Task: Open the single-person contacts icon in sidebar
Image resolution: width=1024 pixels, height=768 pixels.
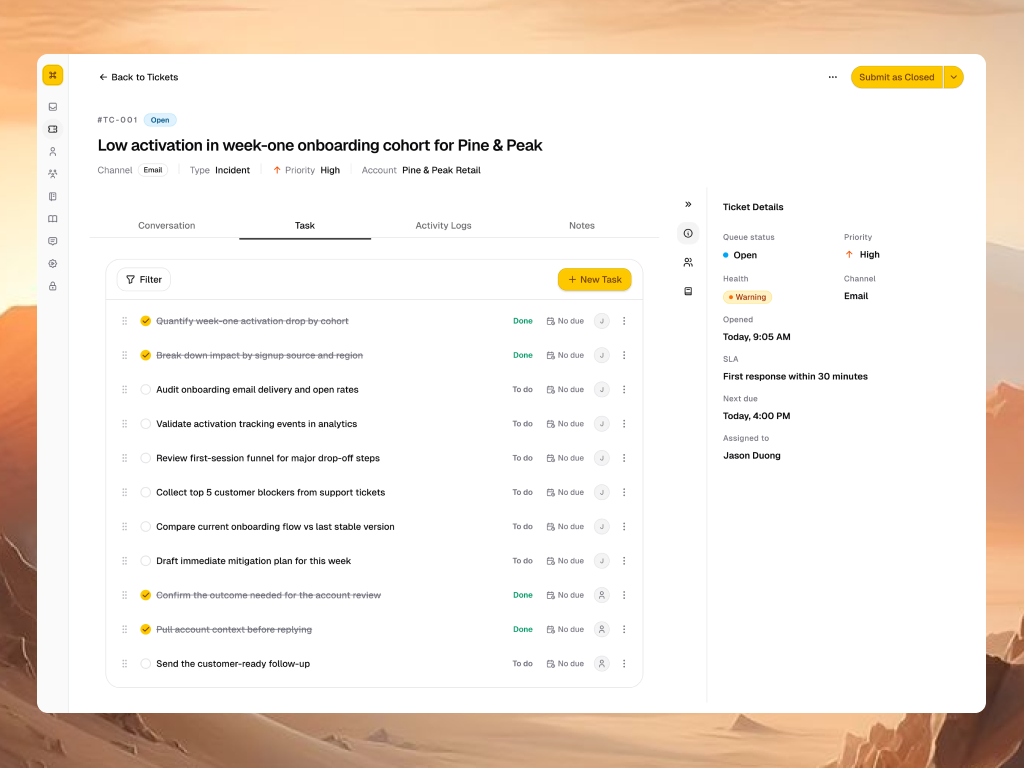Action: point(53,152)
